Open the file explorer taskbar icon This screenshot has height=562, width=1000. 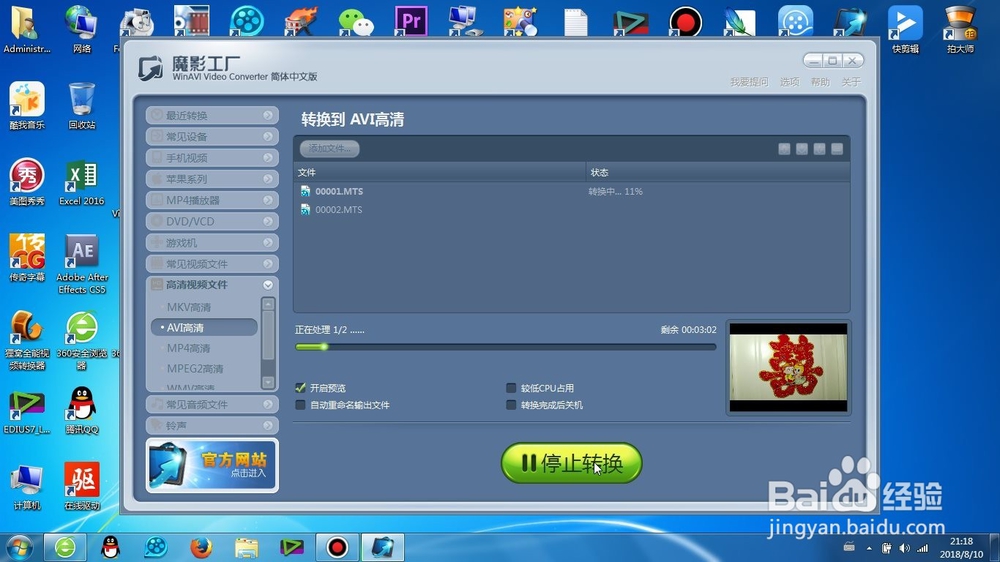click(247, 547)
